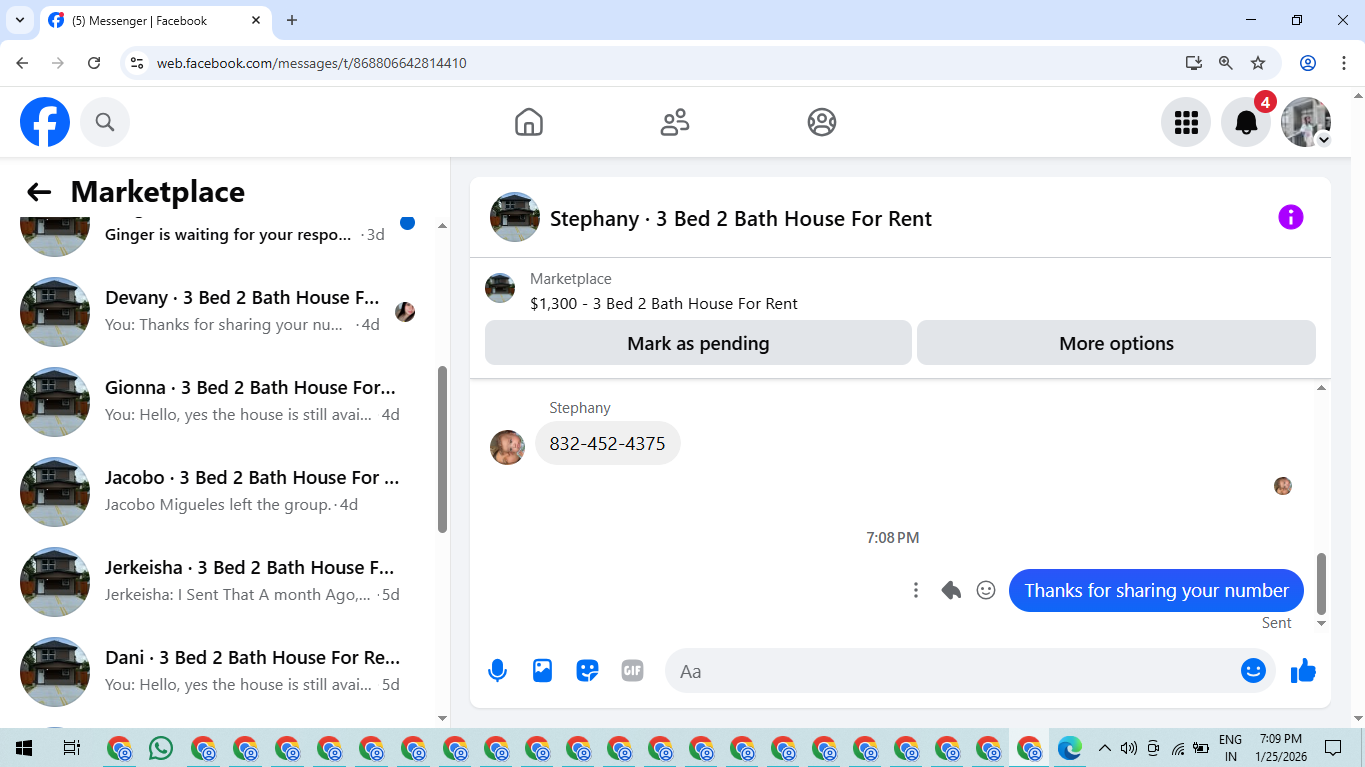The image size is (1365, 767).
Task: Click the conversation list scrollbar thumb
Action: (442, 449)
